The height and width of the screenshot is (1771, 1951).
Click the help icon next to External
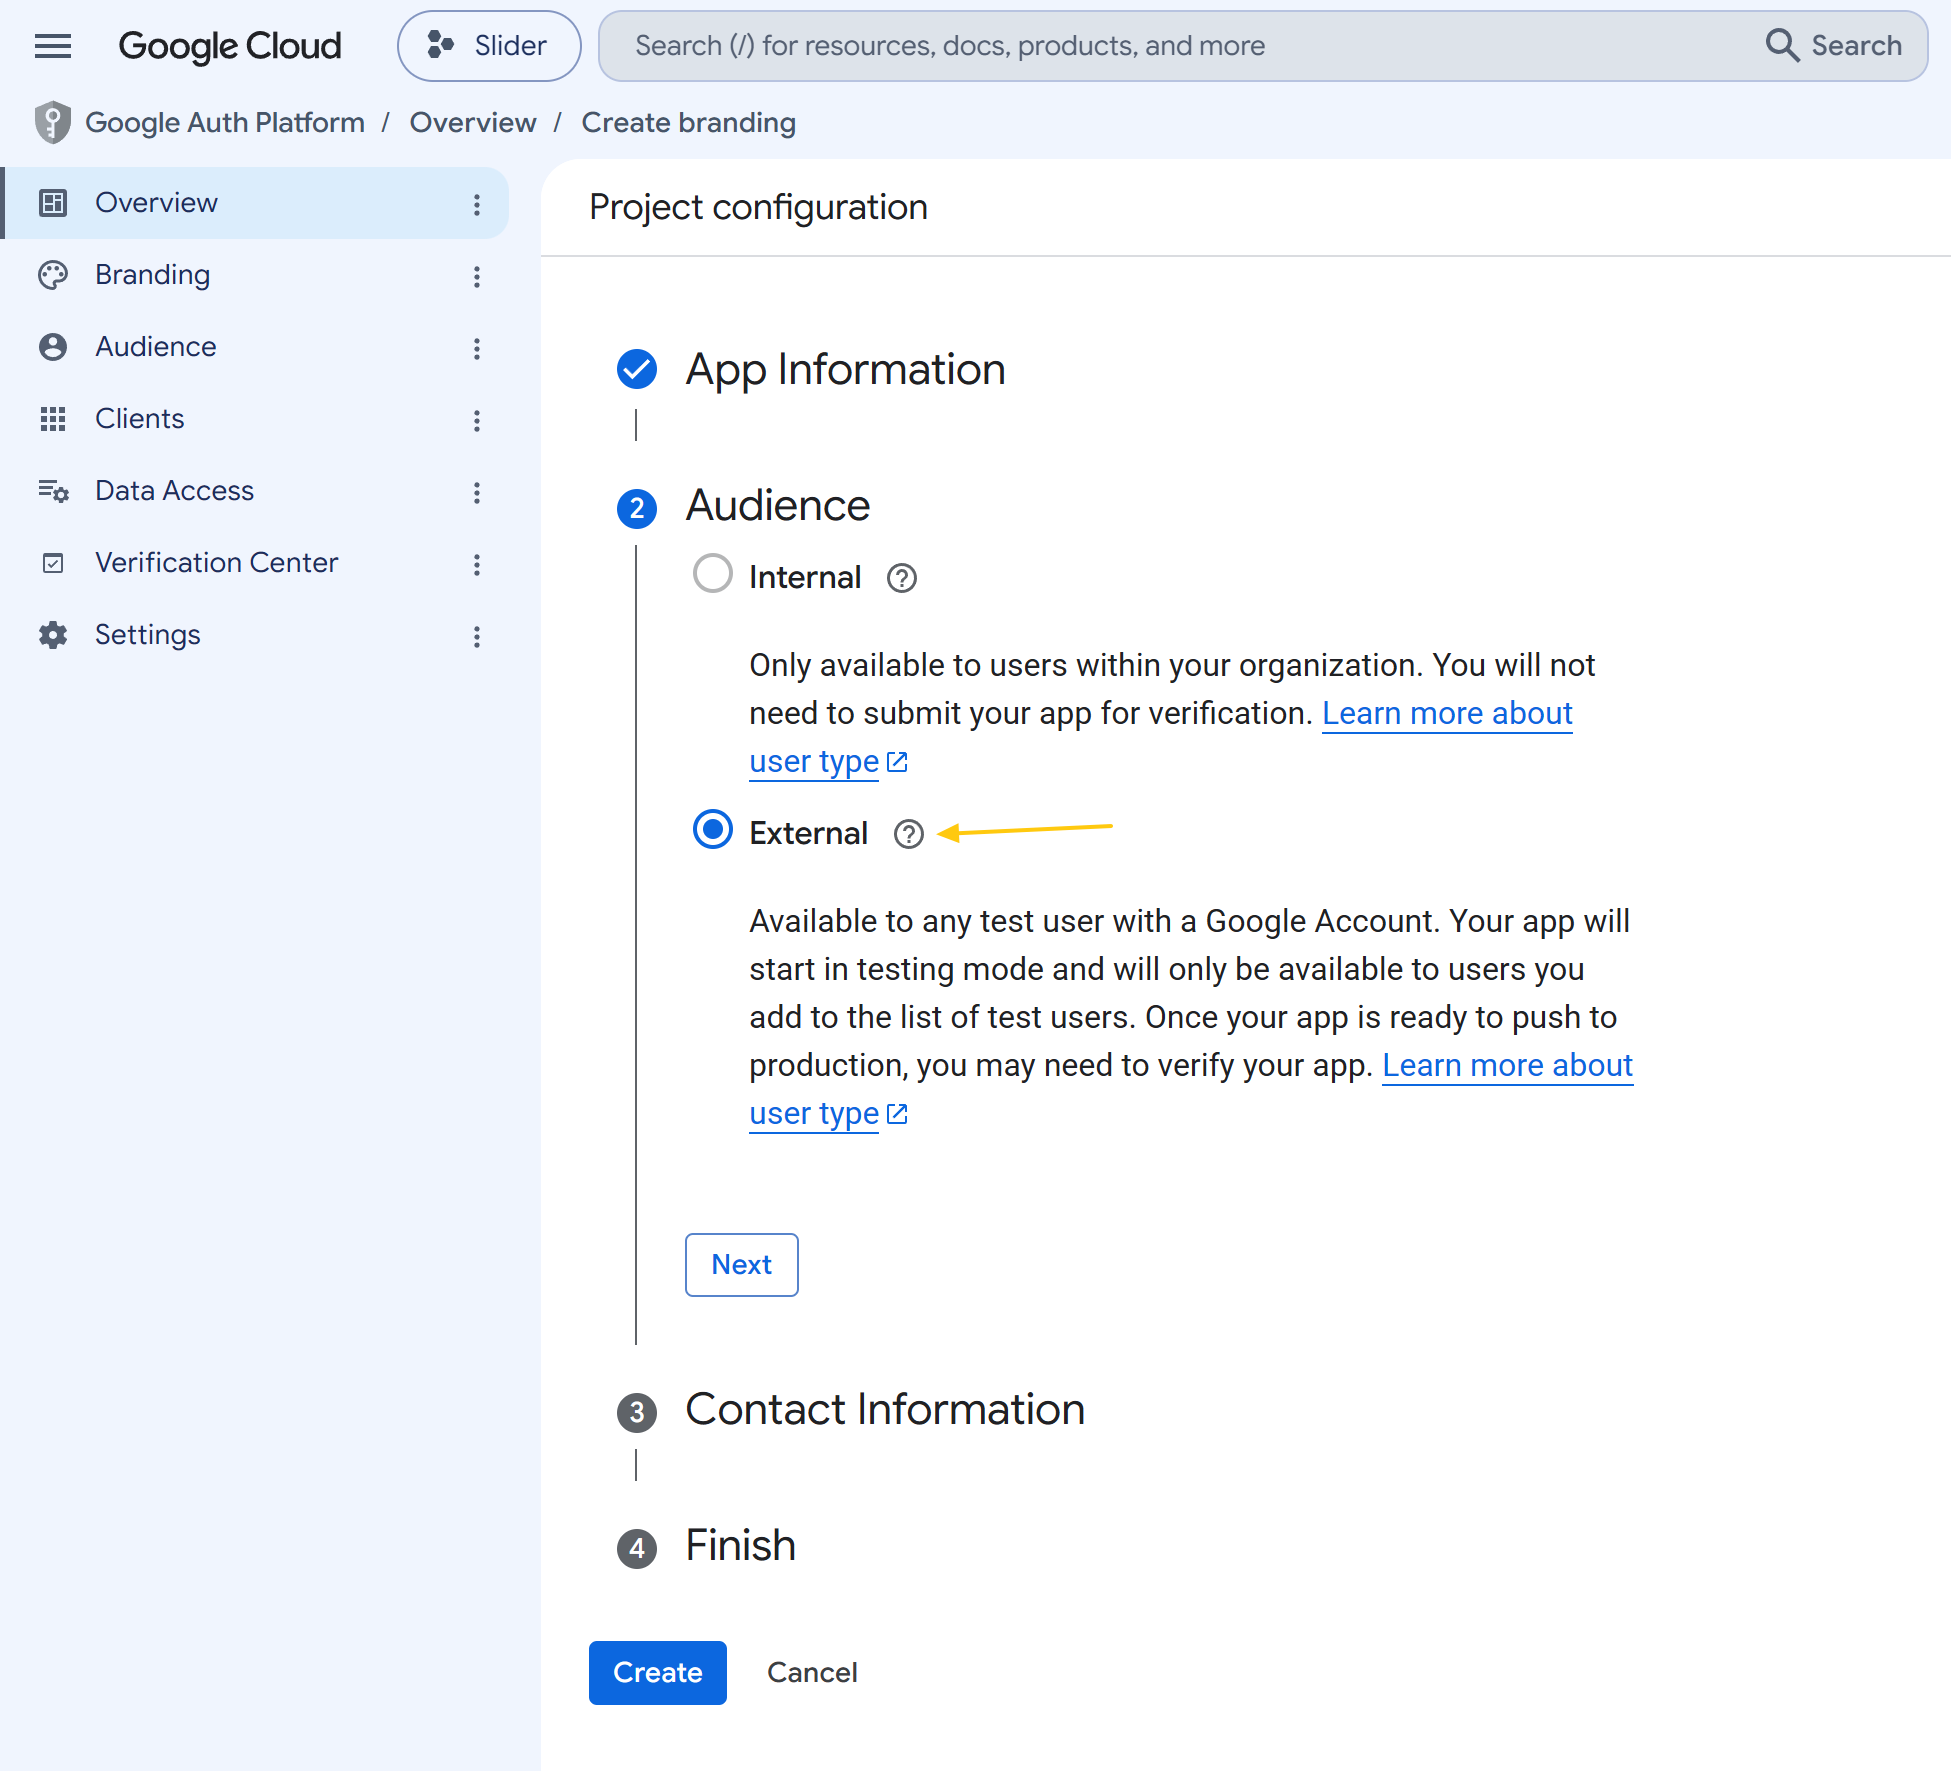click(909, 834)
